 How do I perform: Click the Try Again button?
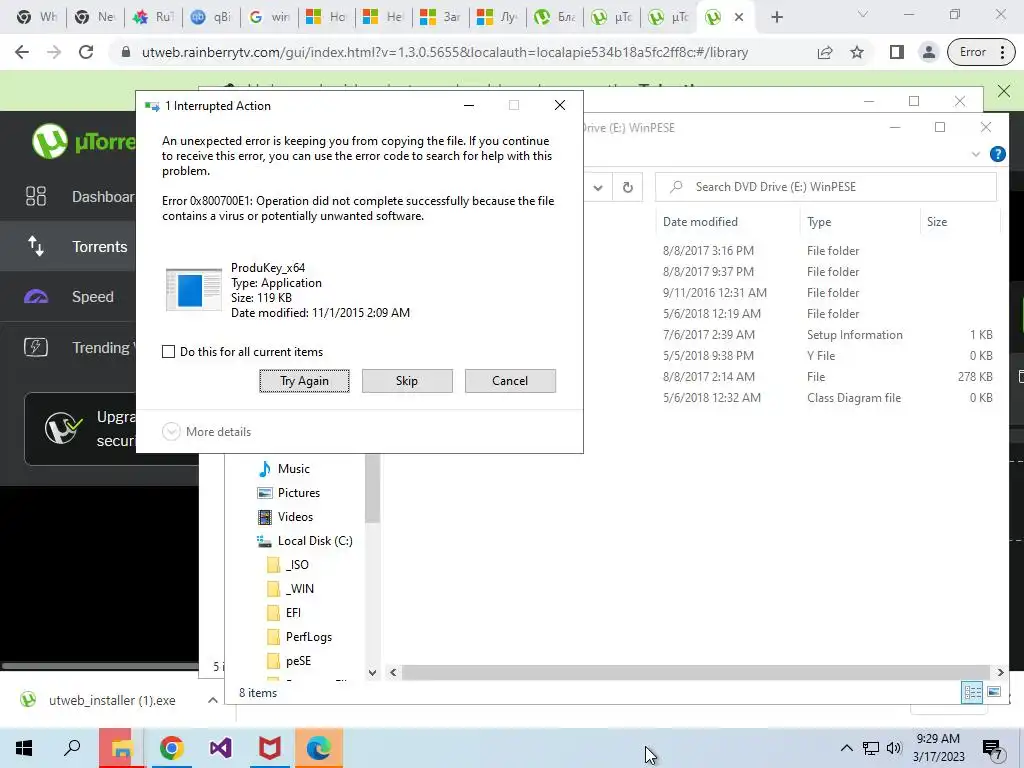tap(304, 381)
